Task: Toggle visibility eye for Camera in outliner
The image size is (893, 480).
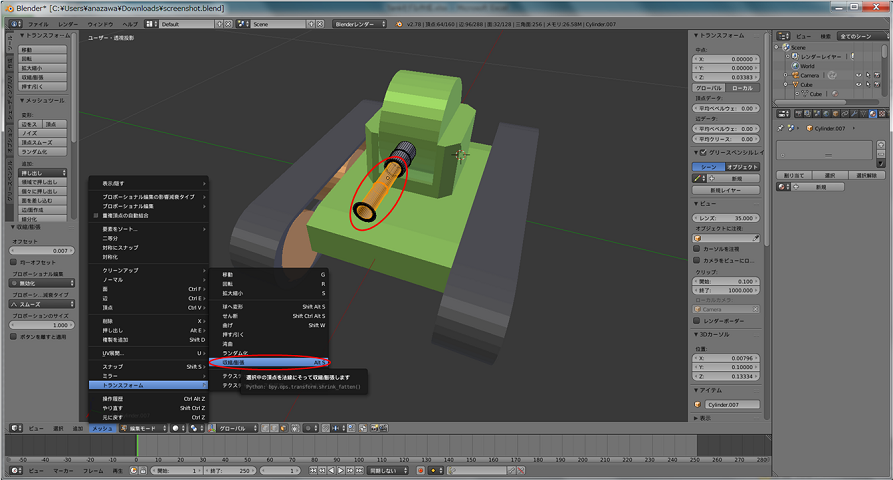Action: pyautogui.click(x=857, y=75)
